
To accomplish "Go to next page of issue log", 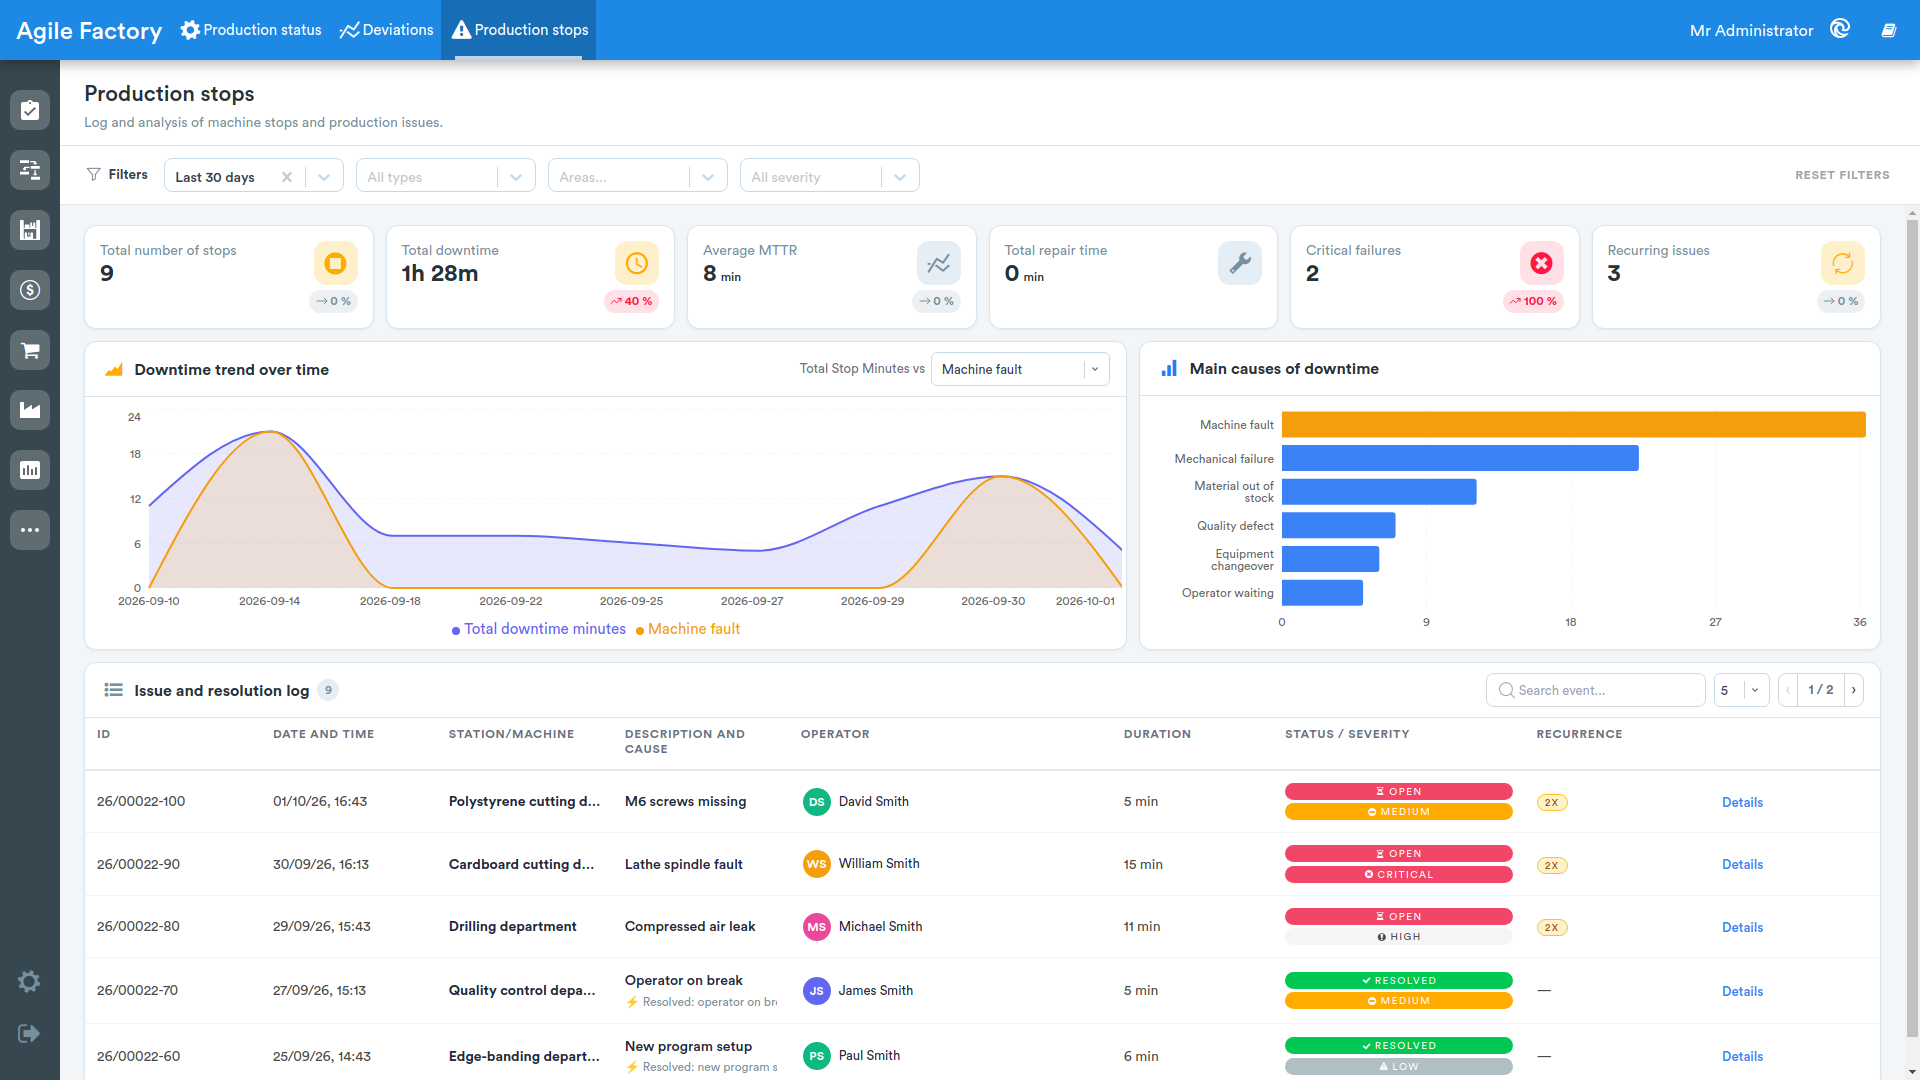I will click(x=1853, y=690).
